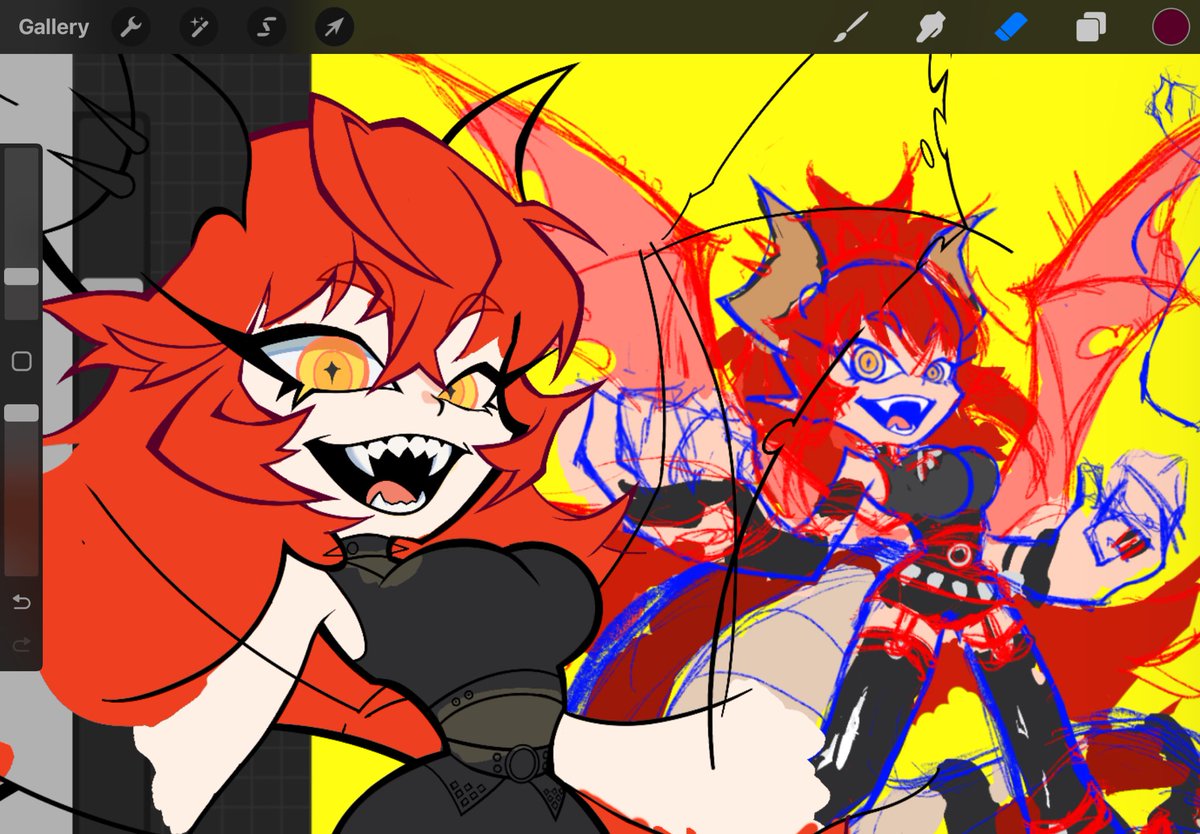Open the active color picker
This screenshot has height=834, width=1200.
(x=1171, y=27)
